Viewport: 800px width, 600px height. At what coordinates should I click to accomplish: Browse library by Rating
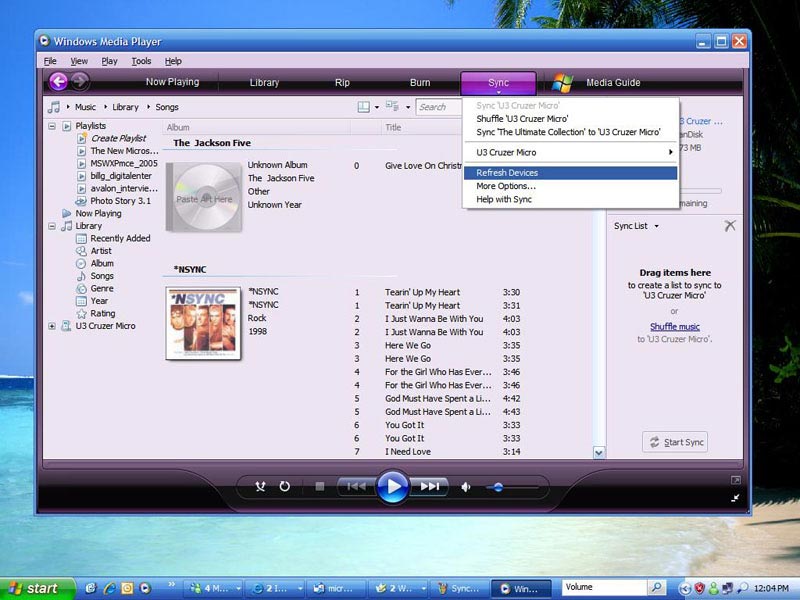tap(103, 313)
